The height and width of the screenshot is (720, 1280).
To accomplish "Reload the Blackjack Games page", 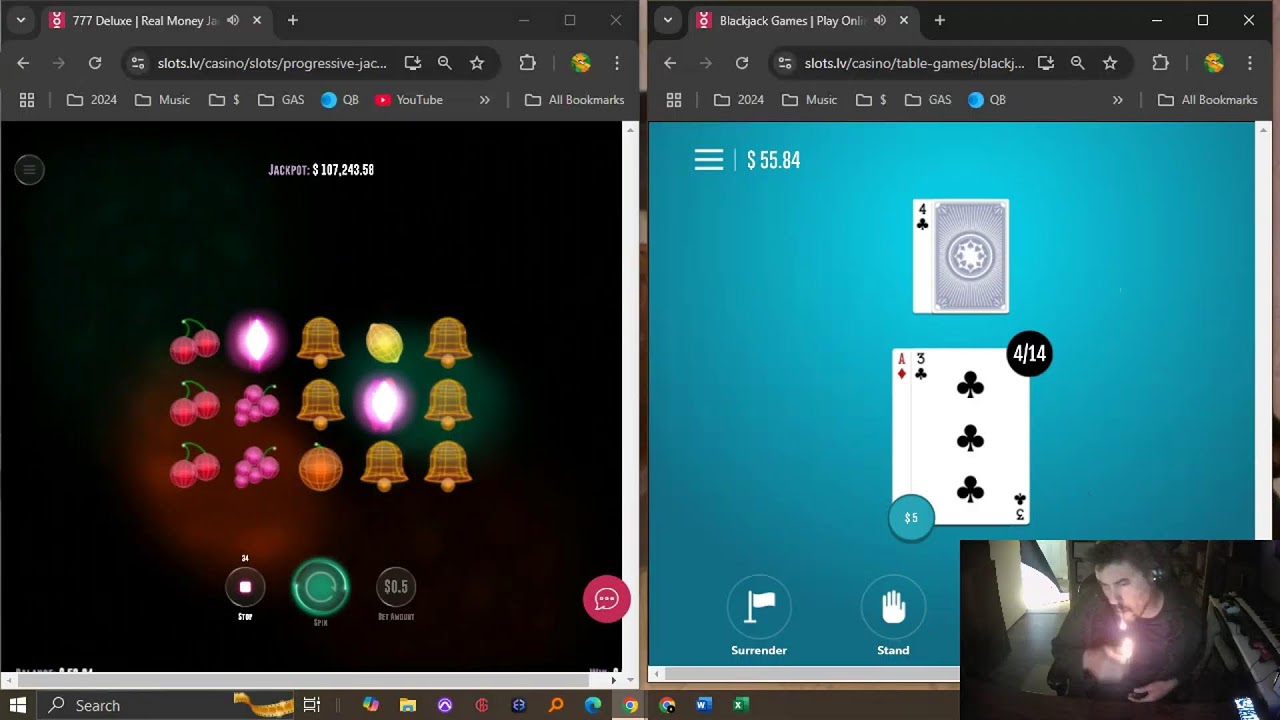I will [742, 63].
